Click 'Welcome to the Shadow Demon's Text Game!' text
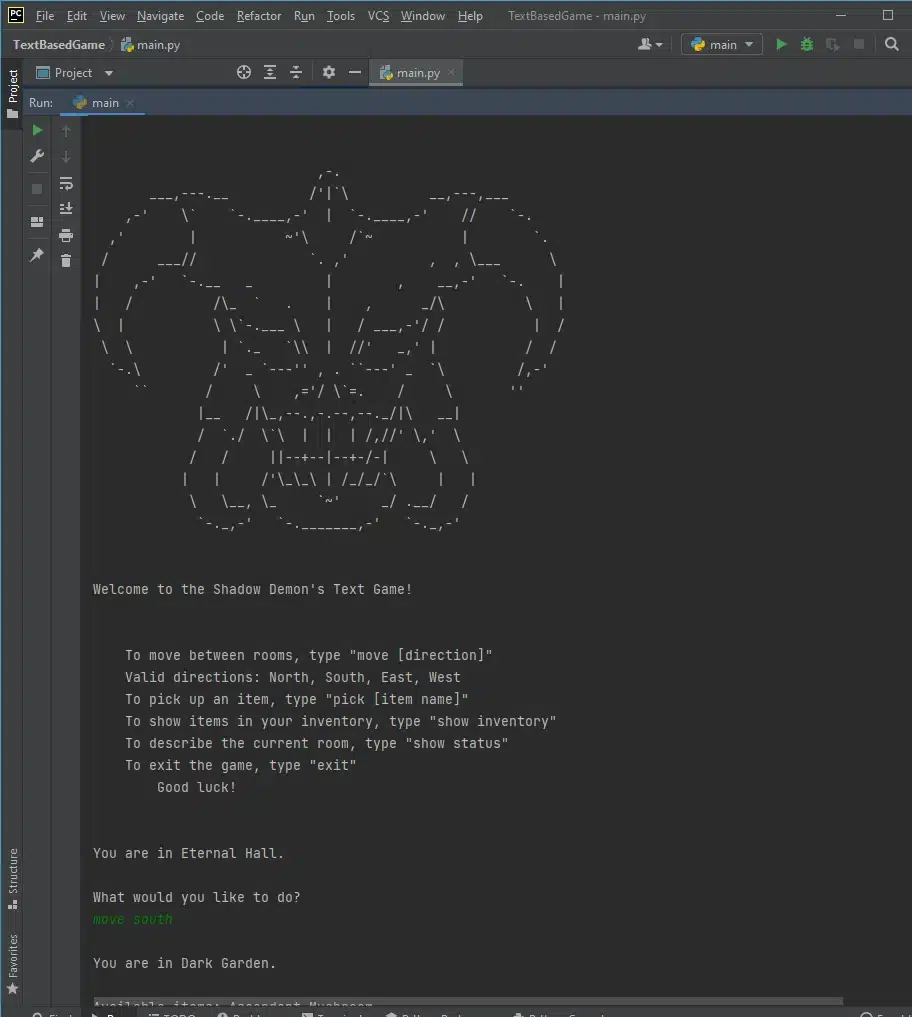912x1017 pixels. pyautogui.click(x=252, y=589)
